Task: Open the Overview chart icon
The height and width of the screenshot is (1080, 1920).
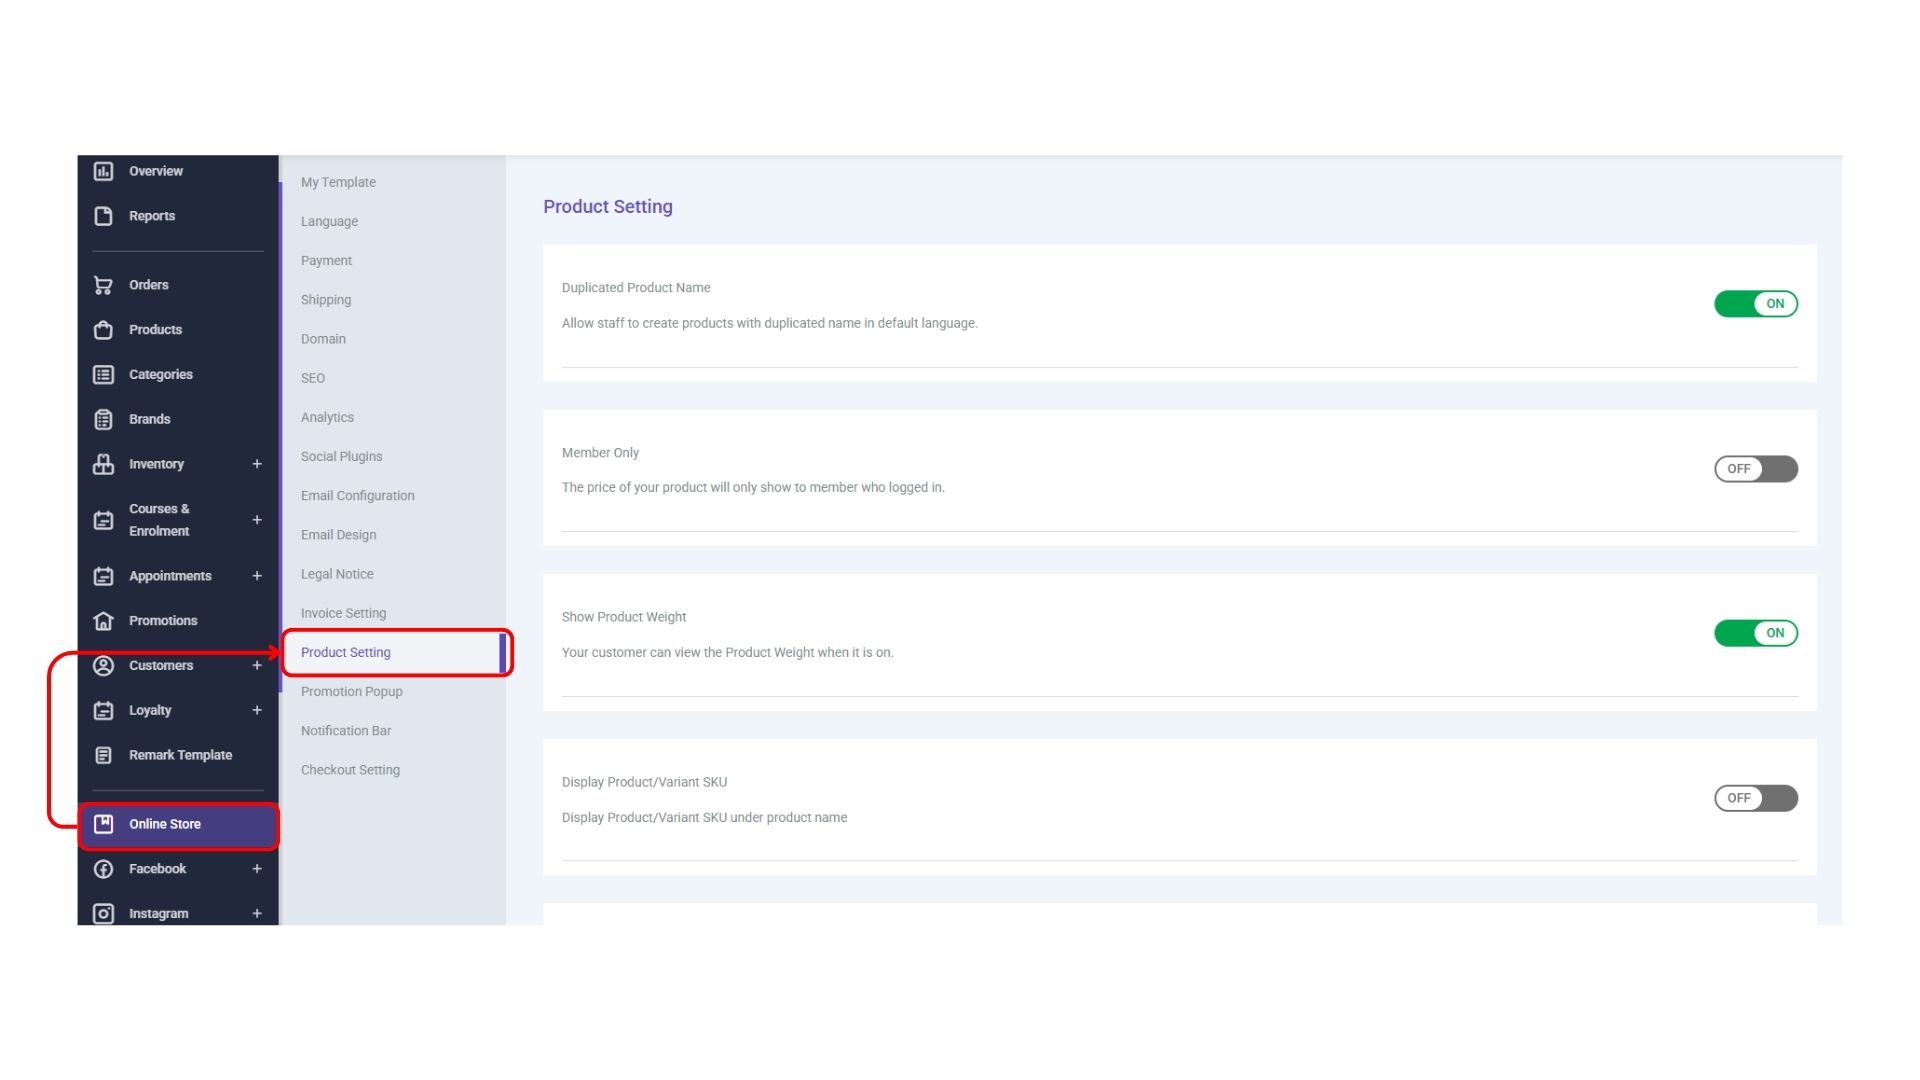Action: (x=103, y=171)
